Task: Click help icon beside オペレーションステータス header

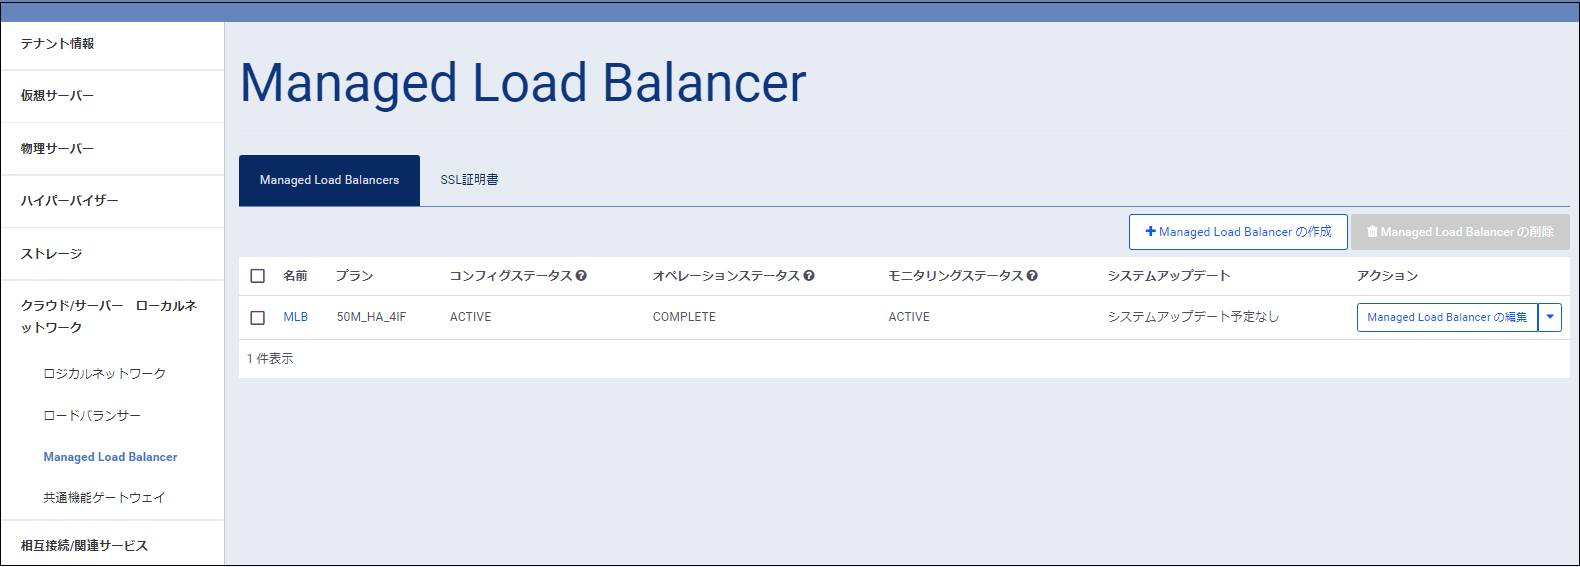Action: point(809,276)
